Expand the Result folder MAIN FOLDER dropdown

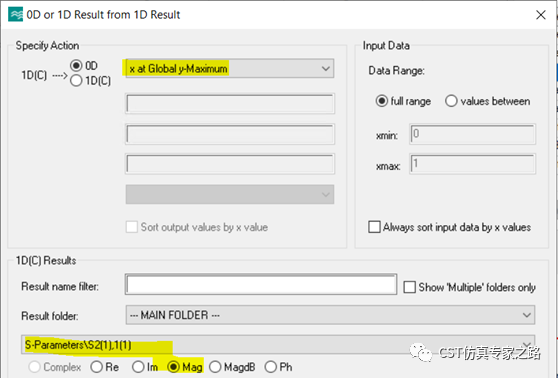[x=330, y=315]
